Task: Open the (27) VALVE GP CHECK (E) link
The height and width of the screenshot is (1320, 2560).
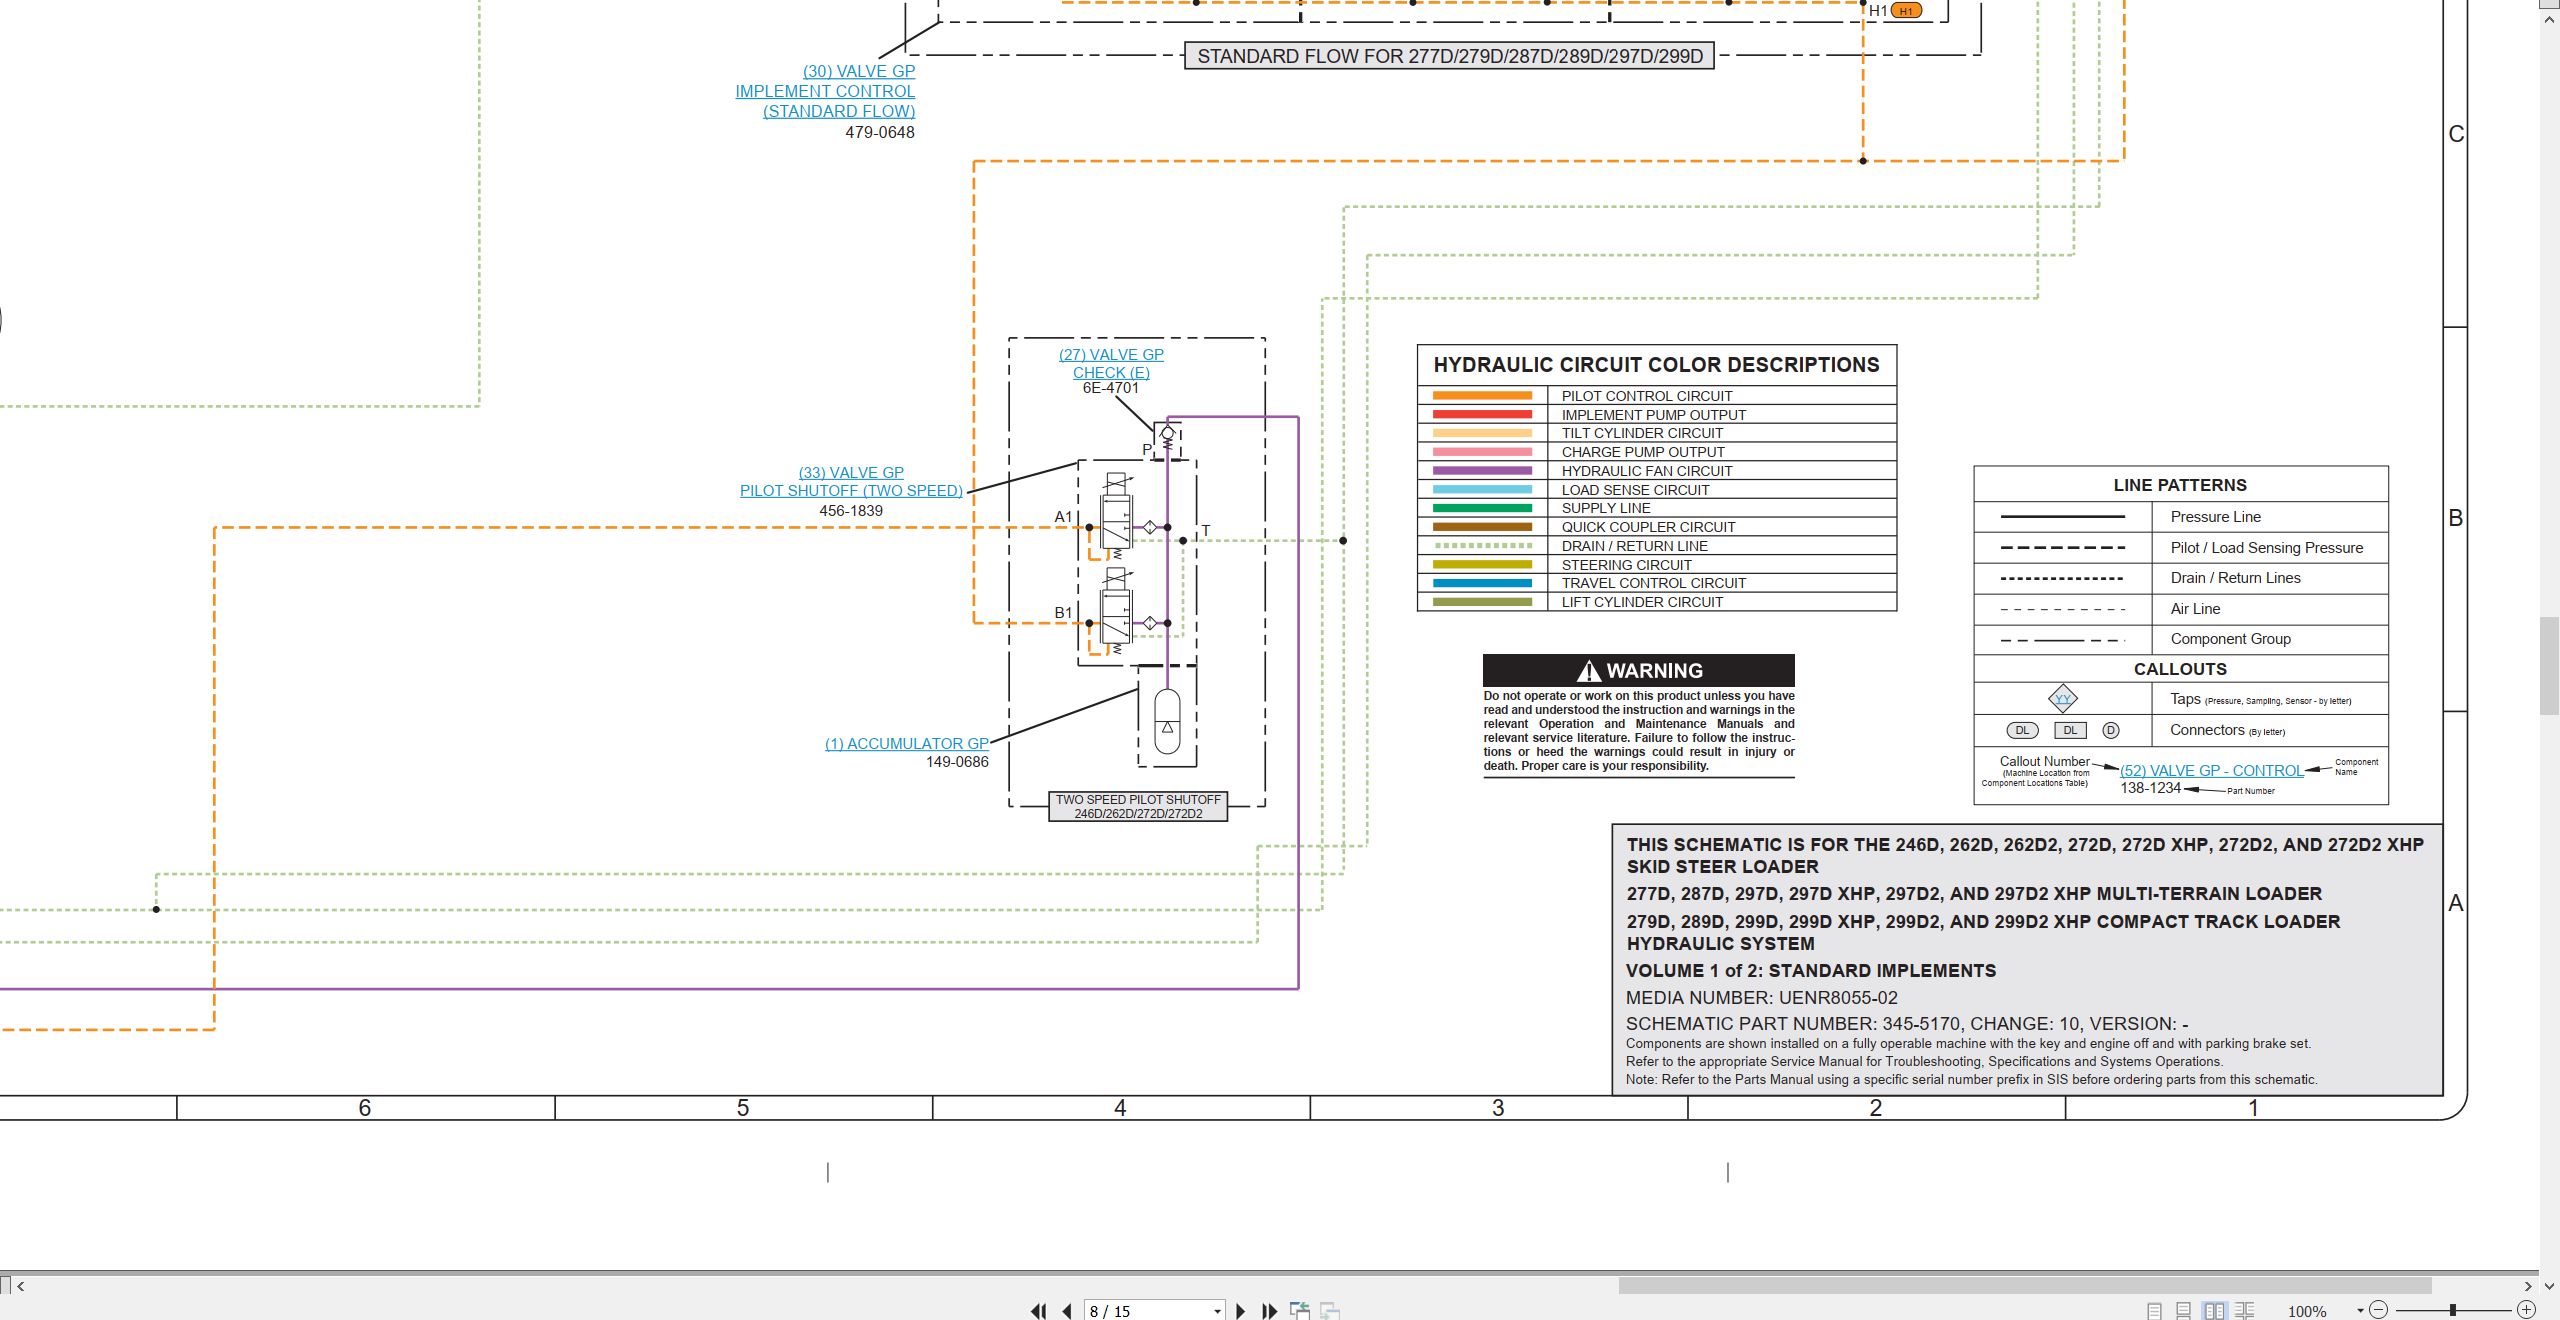Action: coord(1111,363)
